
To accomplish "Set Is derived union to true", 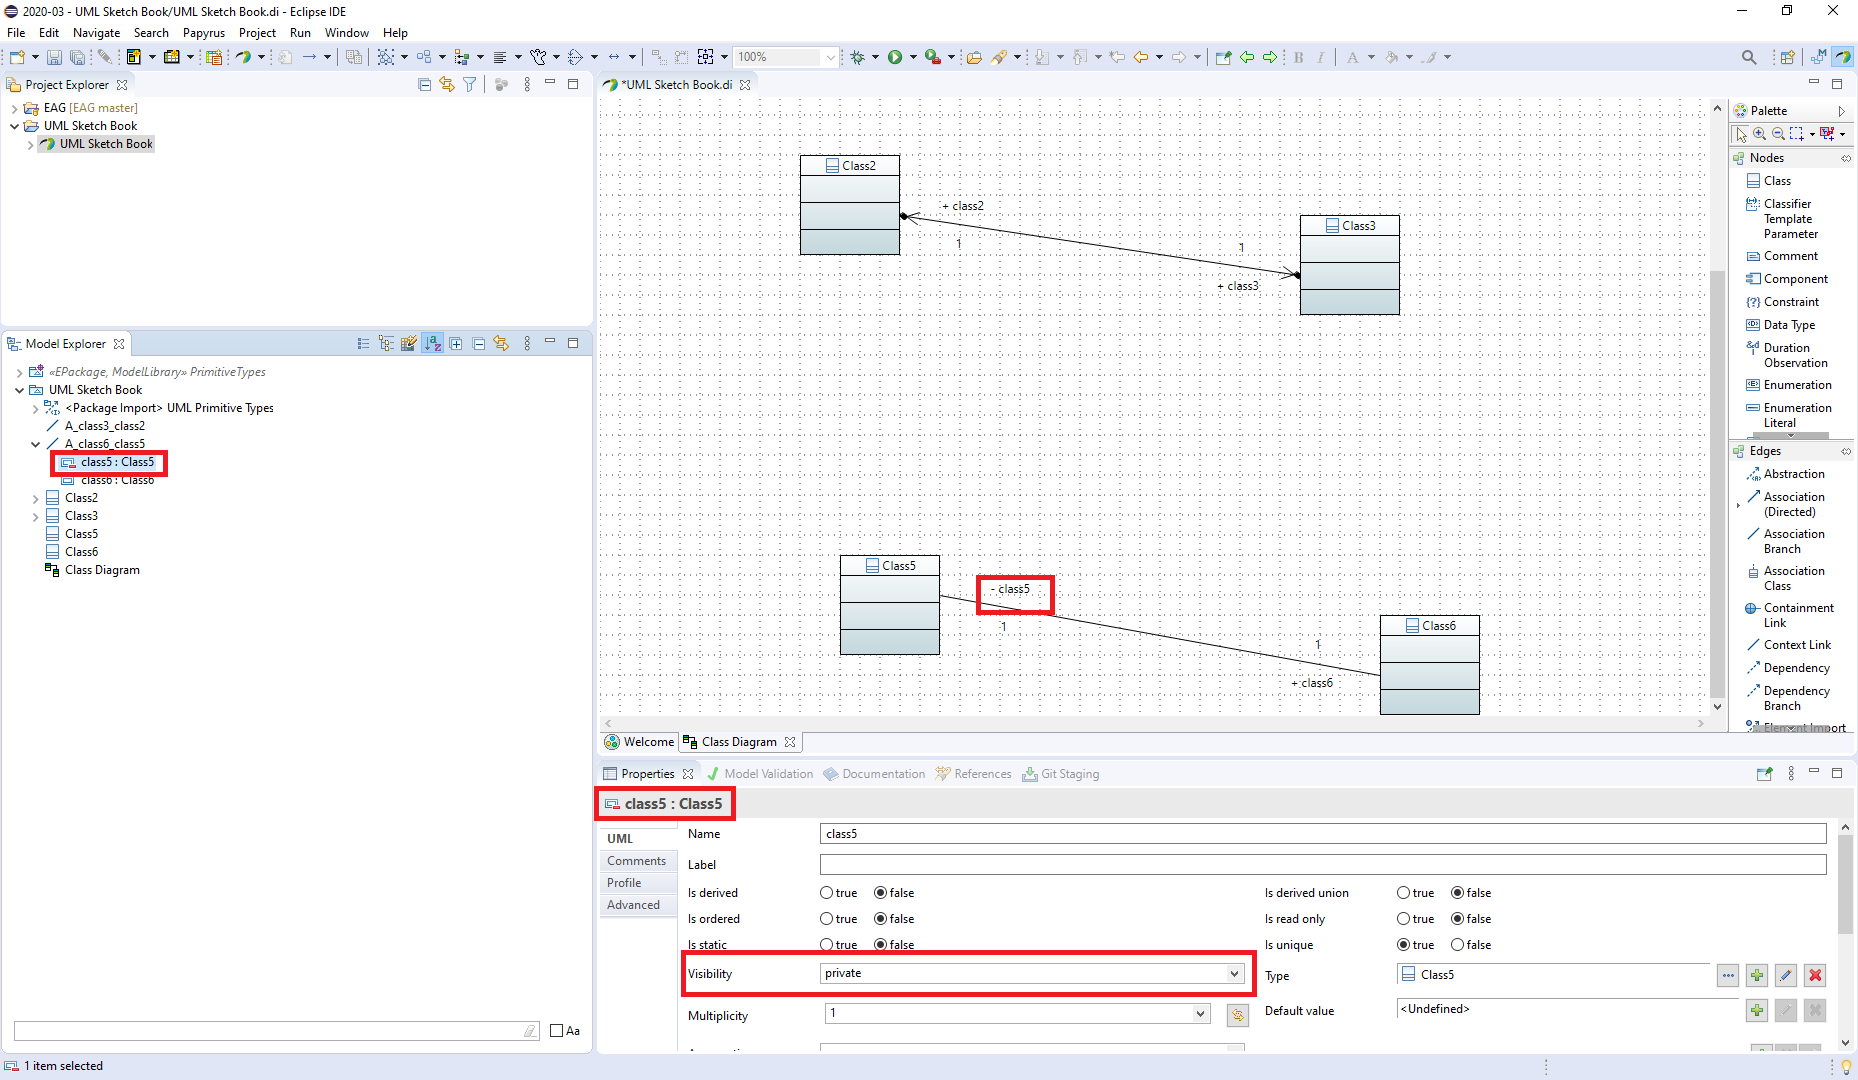I will 1404,893.
